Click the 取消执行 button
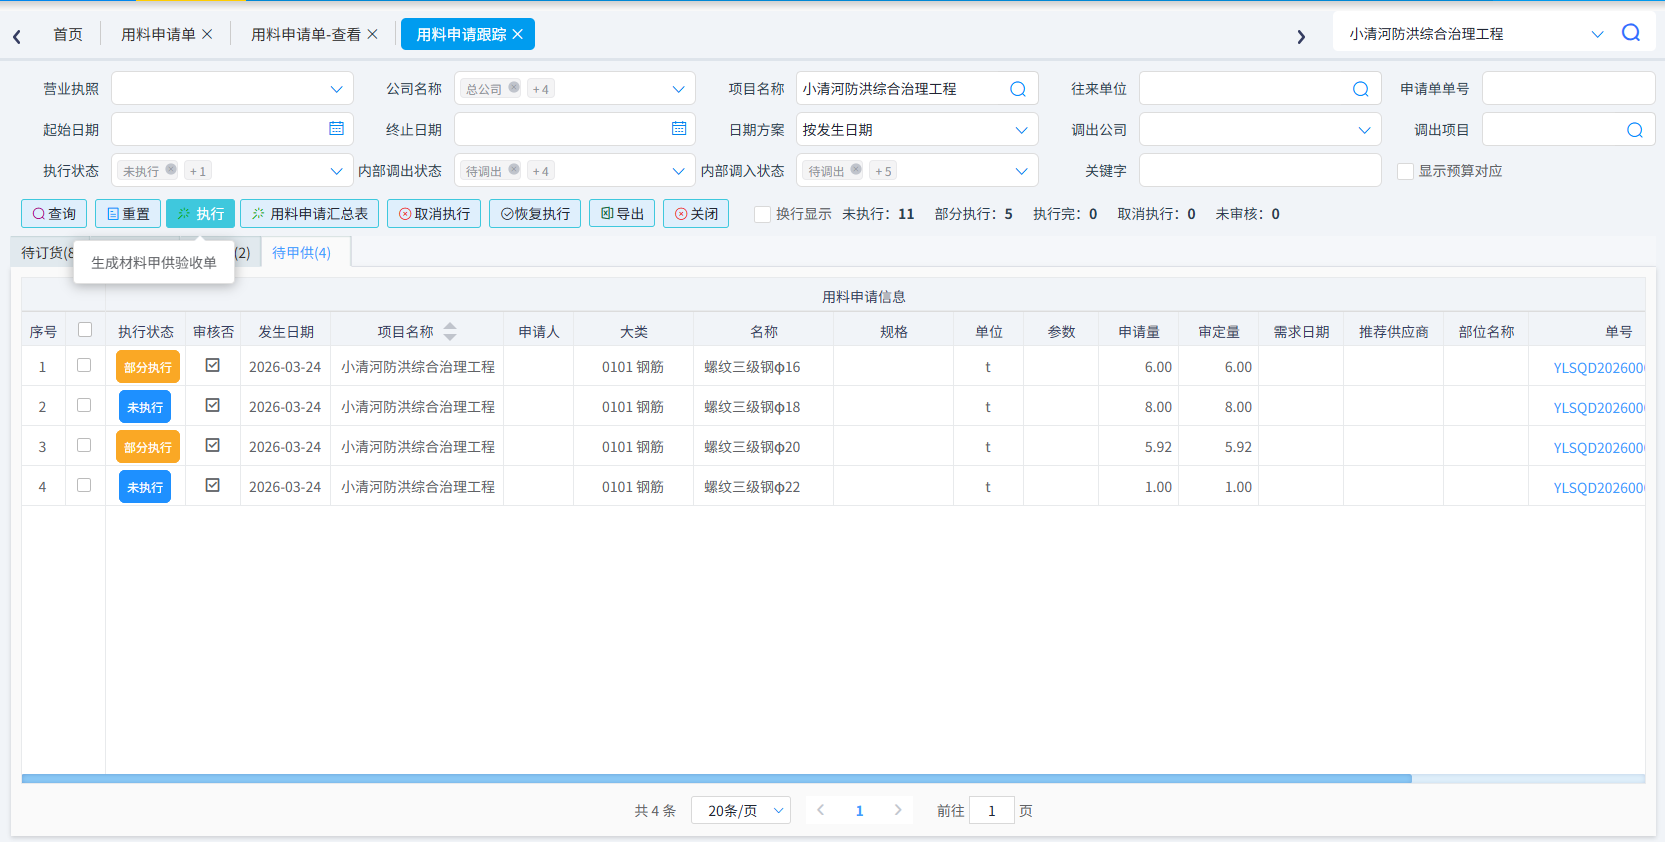The width and height of the screenshot is (1665, 842). pos(434,214)
